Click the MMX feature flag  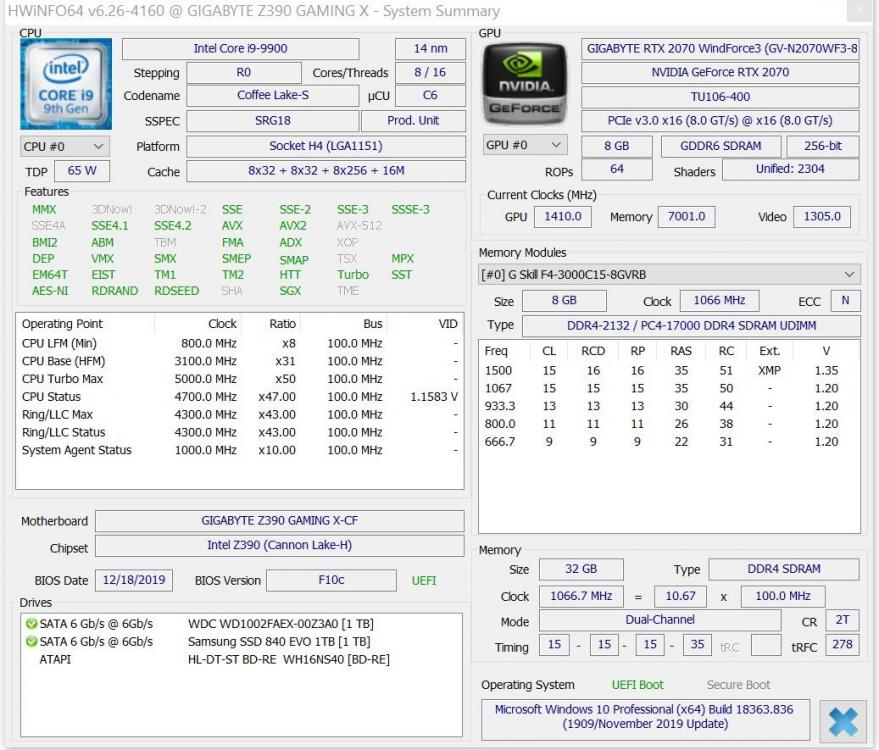tap(44, 210)
